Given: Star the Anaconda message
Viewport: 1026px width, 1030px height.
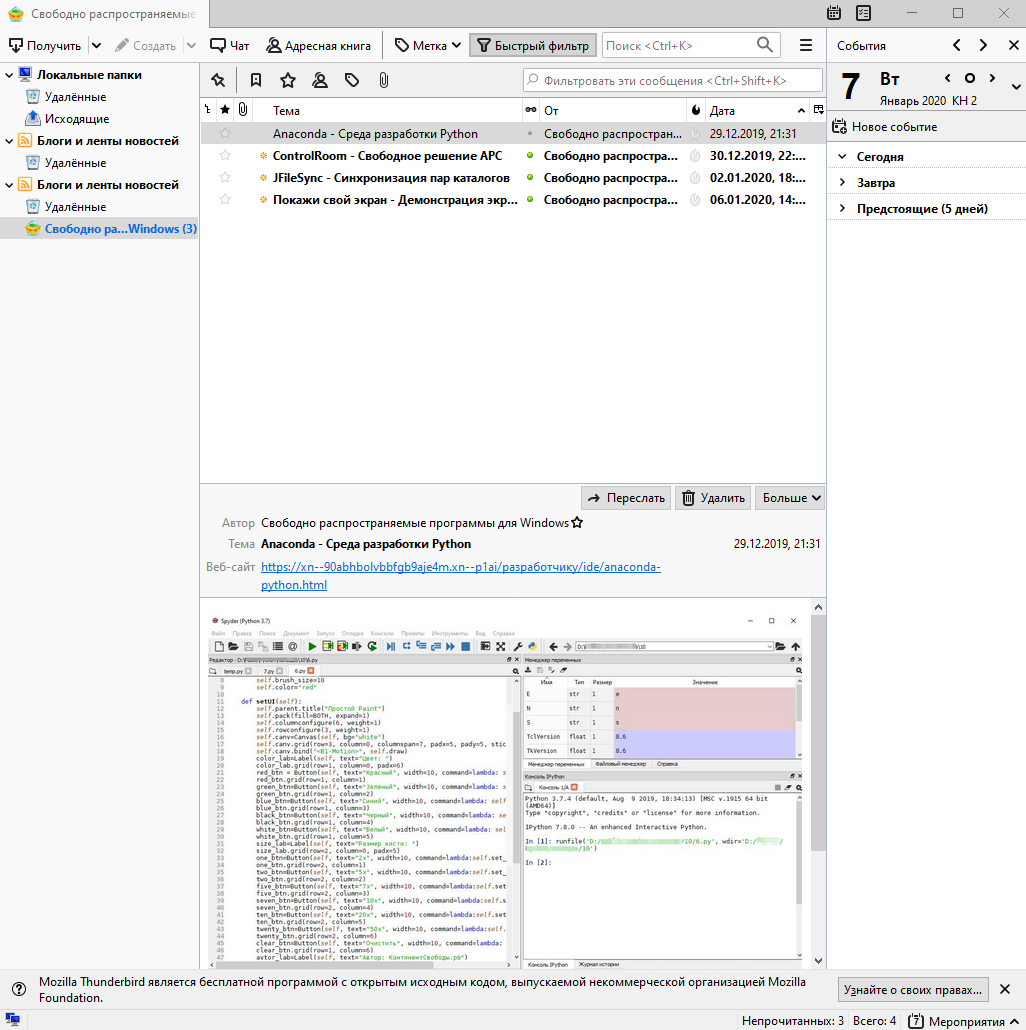Looking at the screenshot, I should (225, 133).
